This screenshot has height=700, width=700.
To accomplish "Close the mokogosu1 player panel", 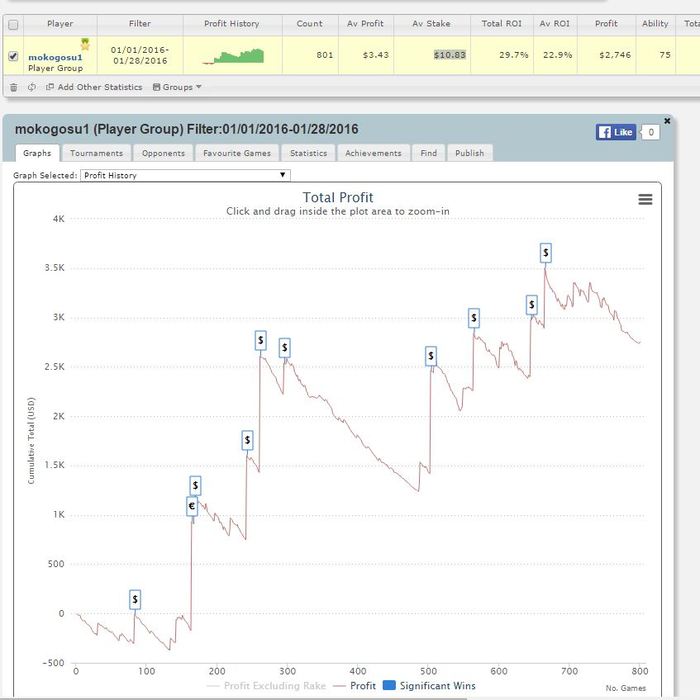I will coord(667,121).
